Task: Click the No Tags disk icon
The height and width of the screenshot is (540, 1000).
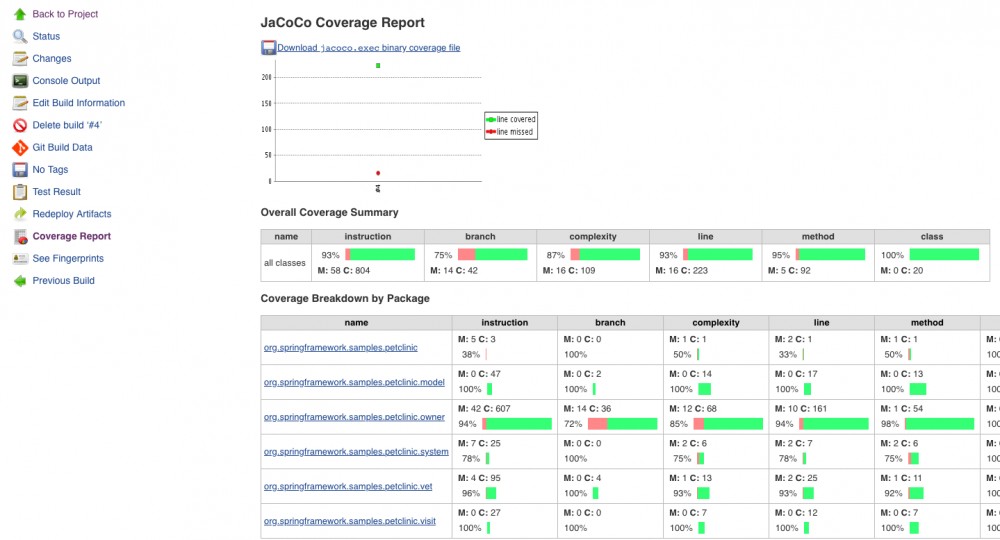Action: [20, 170]
